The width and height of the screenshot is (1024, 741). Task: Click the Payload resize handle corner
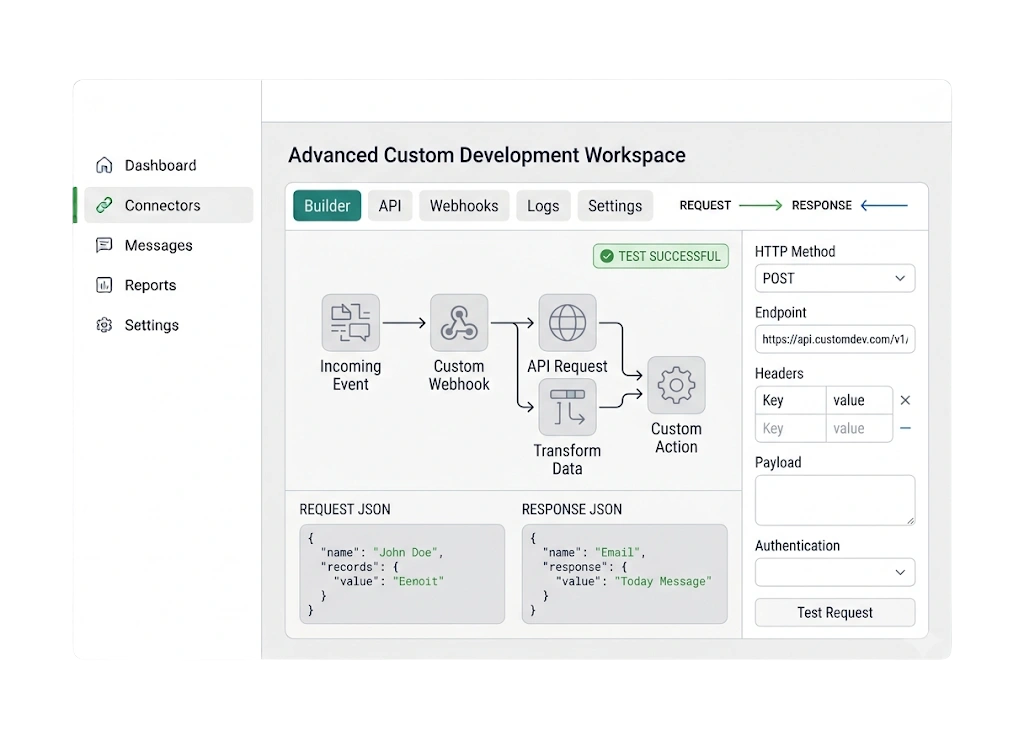910,520
